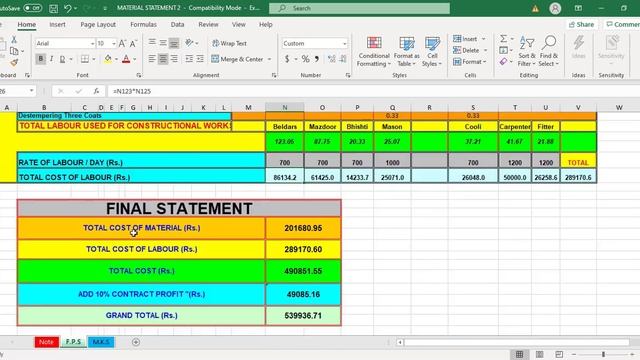Screen dimensions: 640x360
Task: Toggle Underline formatting
Action: [62, 59]
